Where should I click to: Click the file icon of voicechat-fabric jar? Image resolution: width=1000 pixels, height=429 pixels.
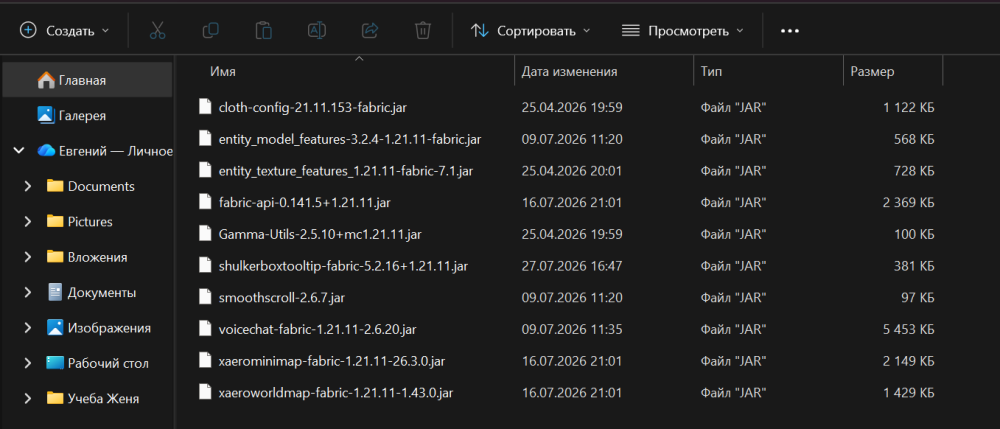[x=205, y=329]
